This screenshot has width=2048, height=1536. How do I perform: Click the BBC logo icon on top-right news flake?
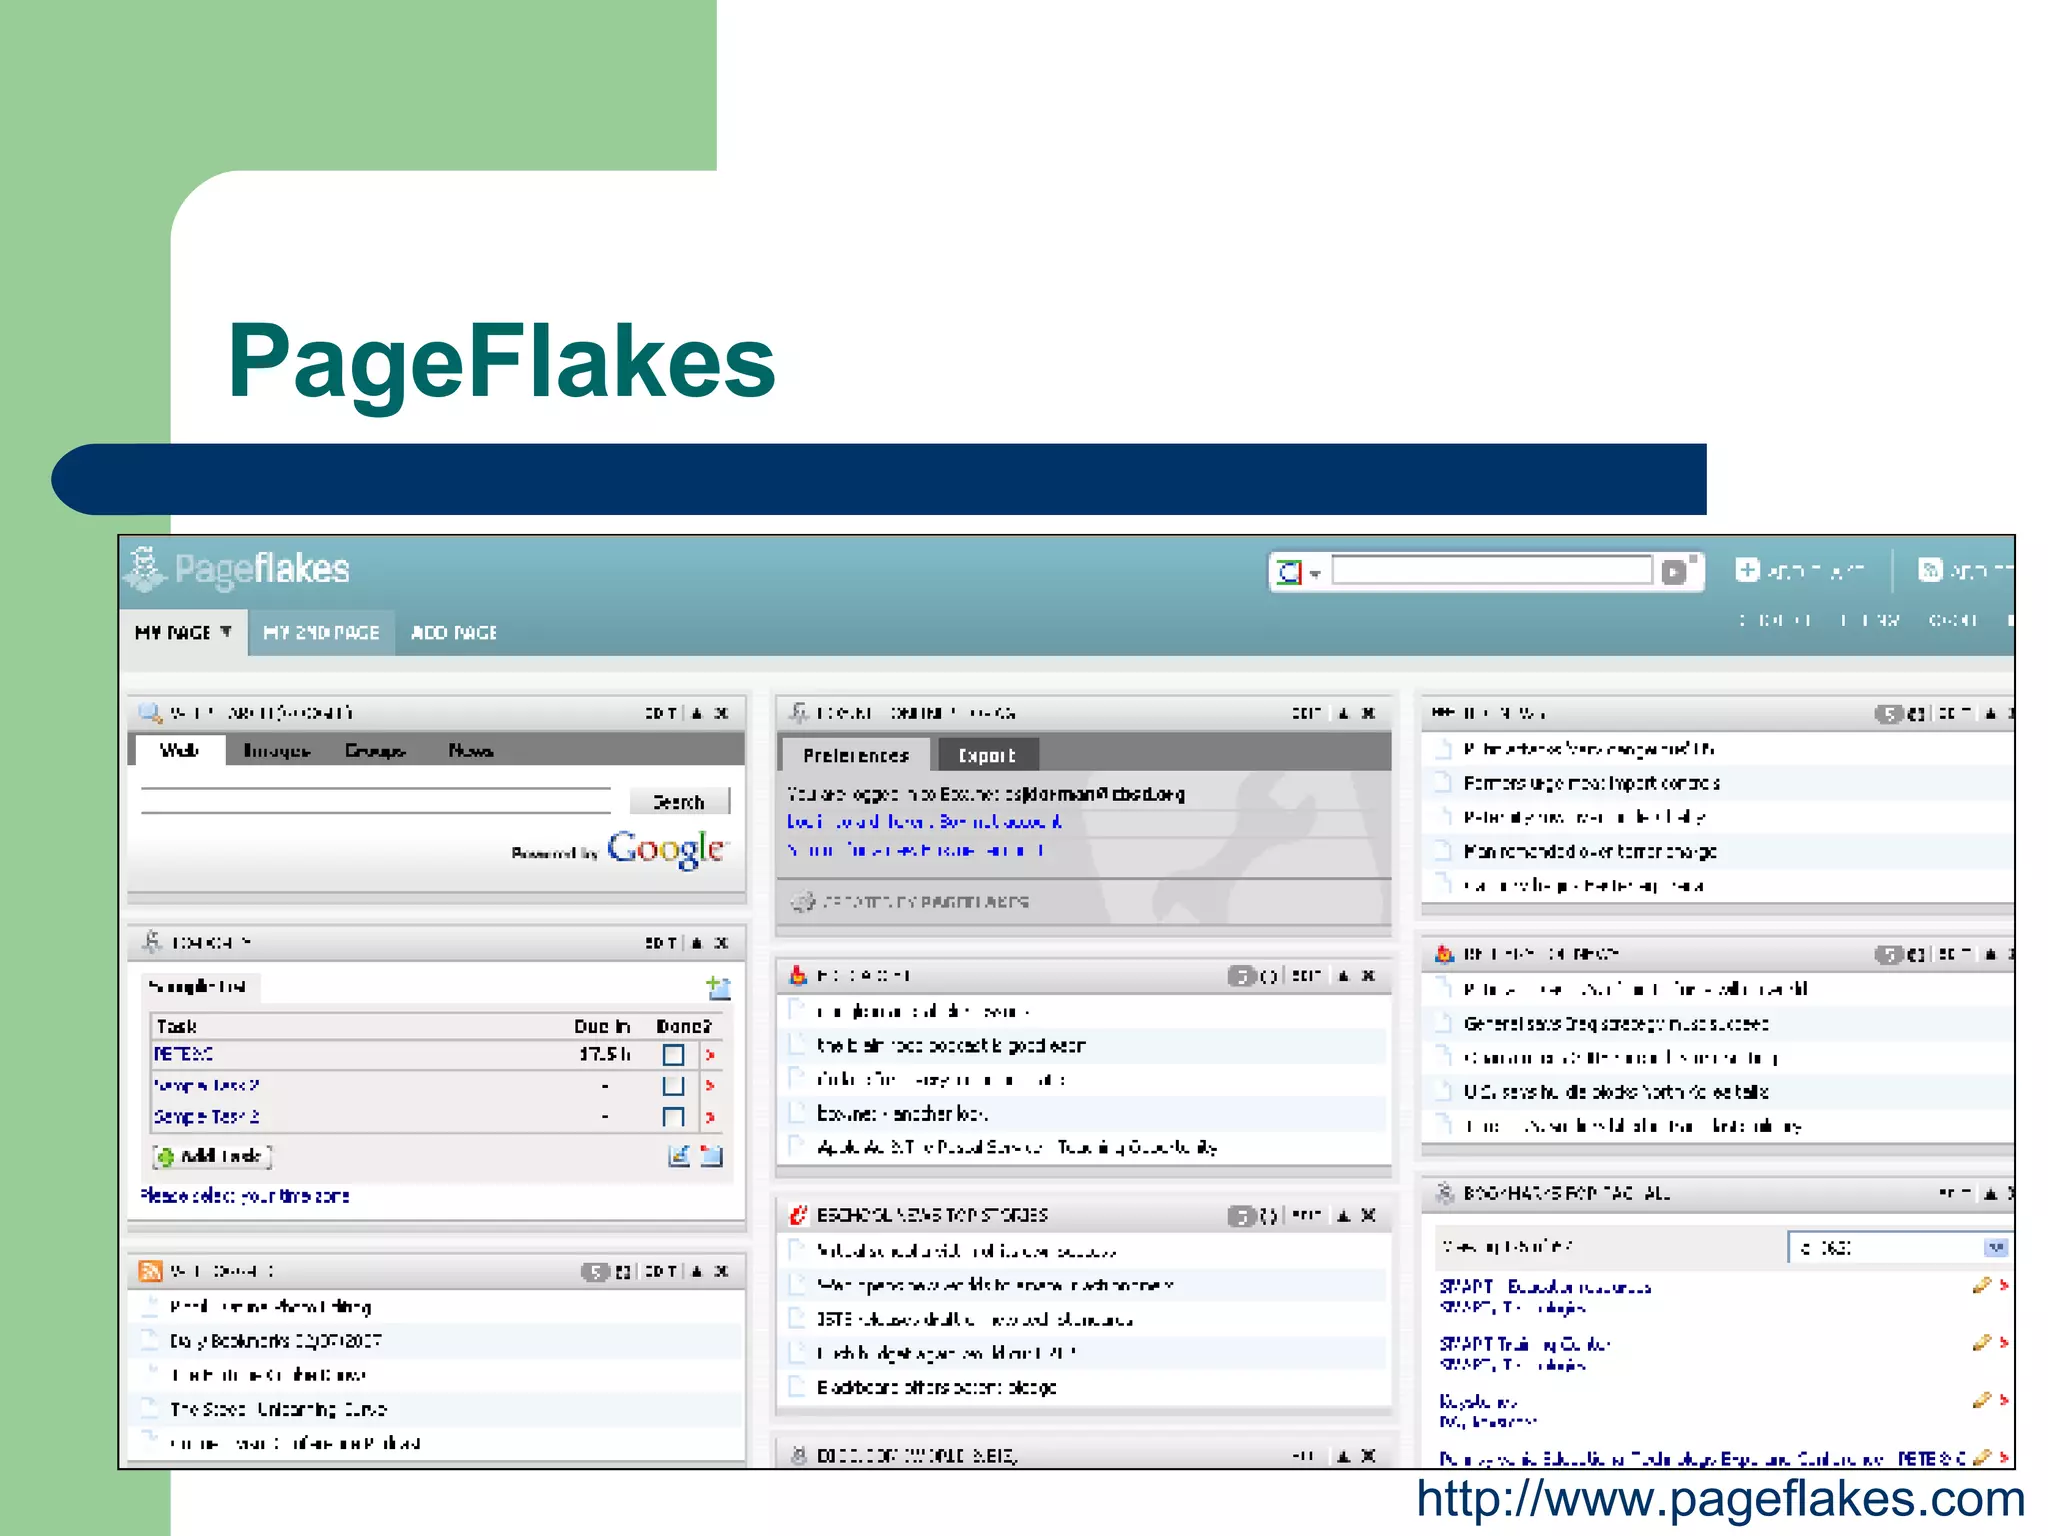(x=1443, y=713)
